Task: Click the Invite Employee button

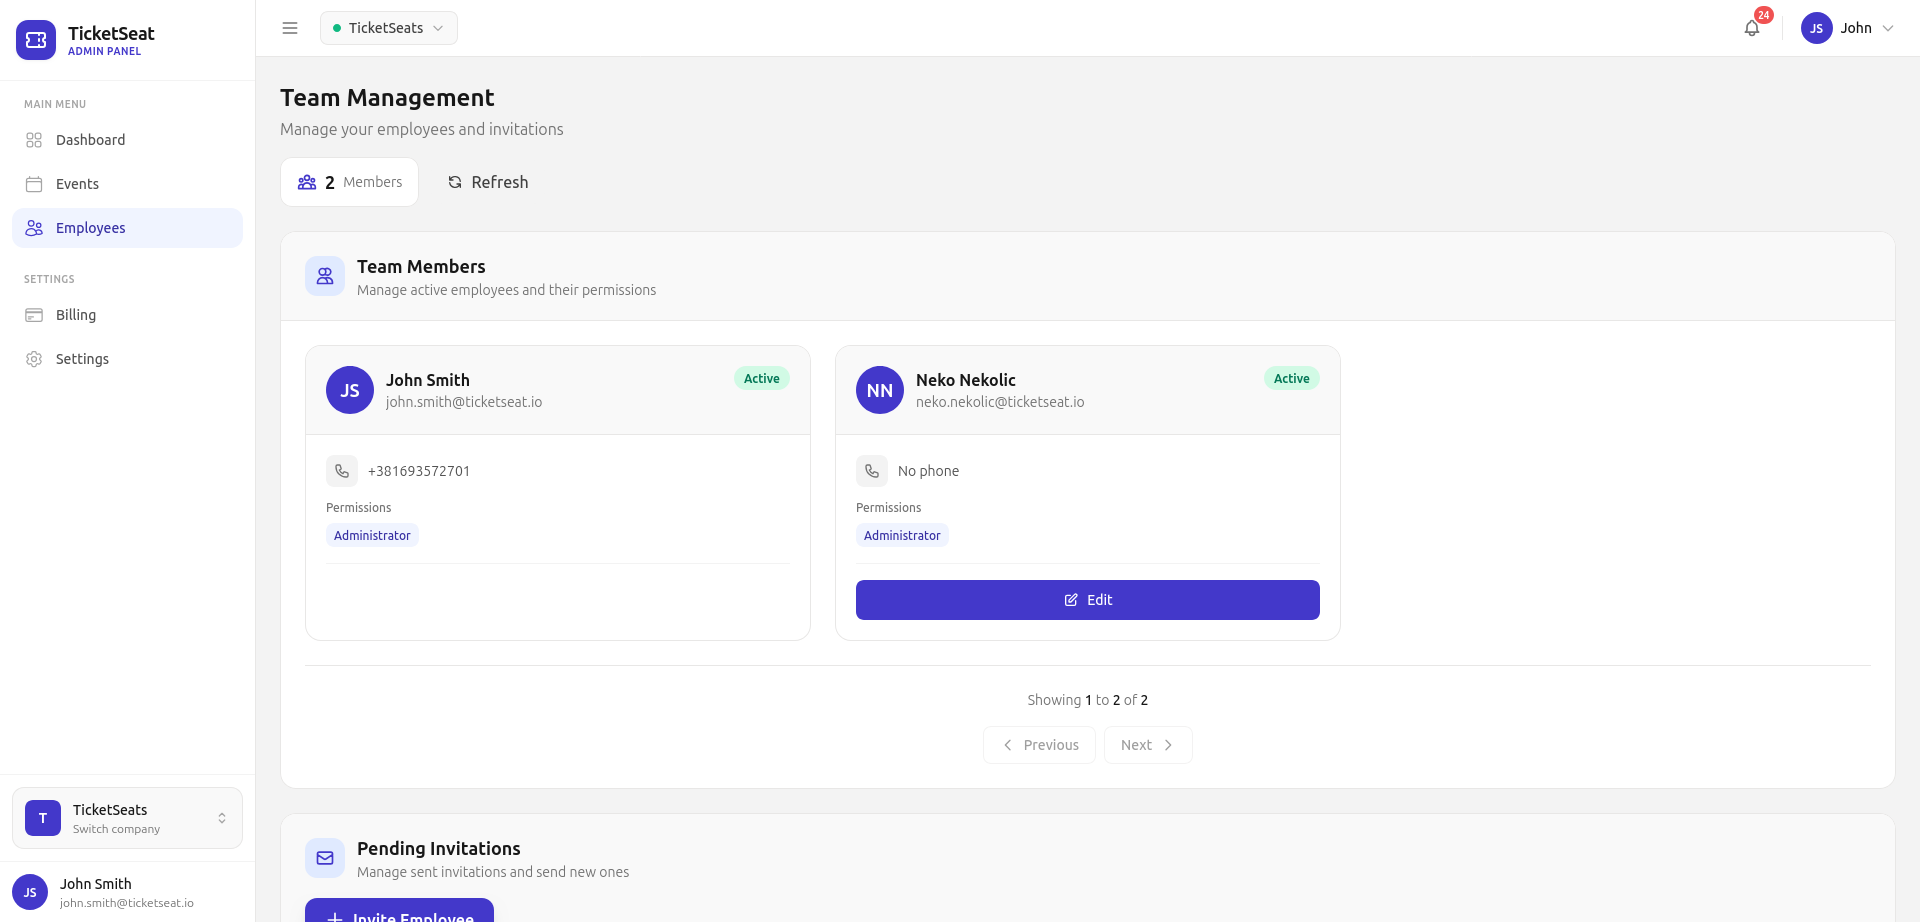Action: 399,911
